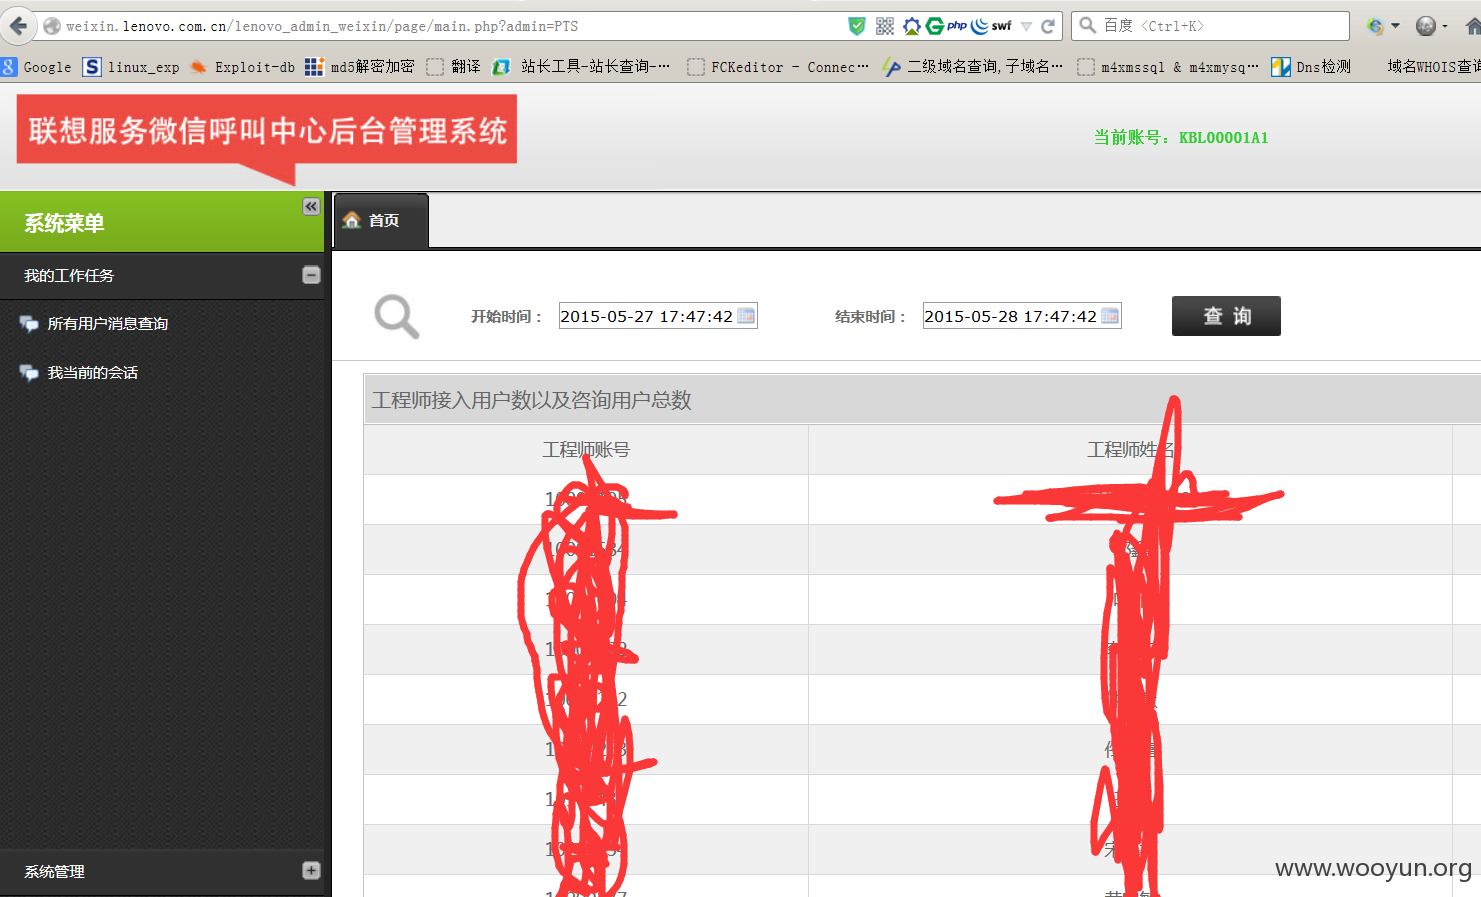Click the php extension icon
Screen dimensions: 1481x897
[x=957, y=26]
